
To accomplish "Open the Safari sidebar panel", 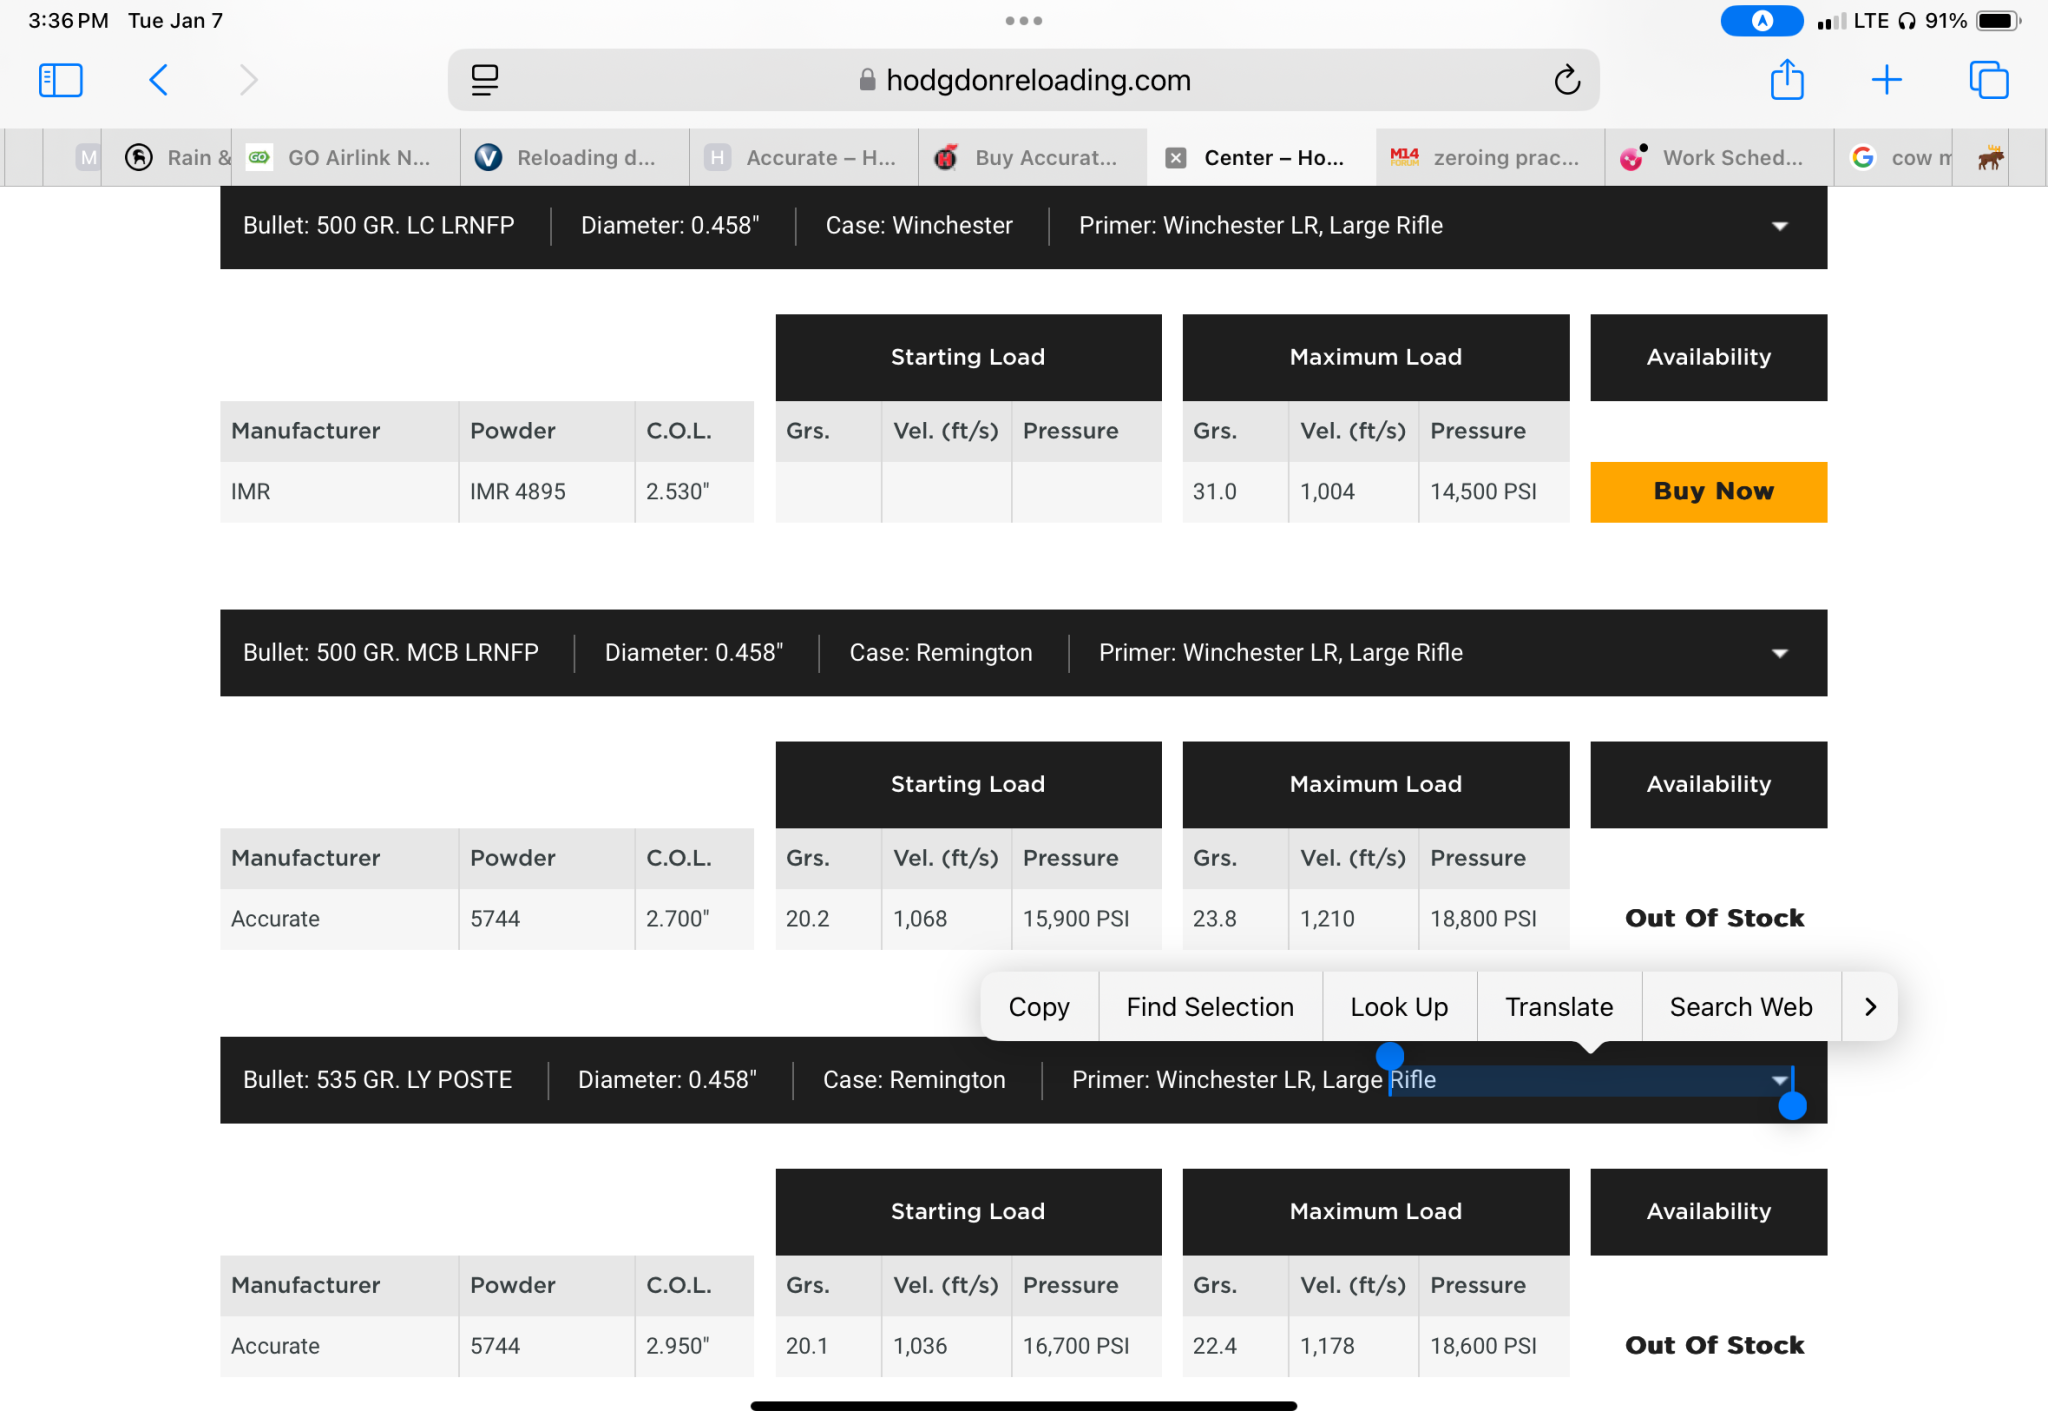I will (60, 80).
